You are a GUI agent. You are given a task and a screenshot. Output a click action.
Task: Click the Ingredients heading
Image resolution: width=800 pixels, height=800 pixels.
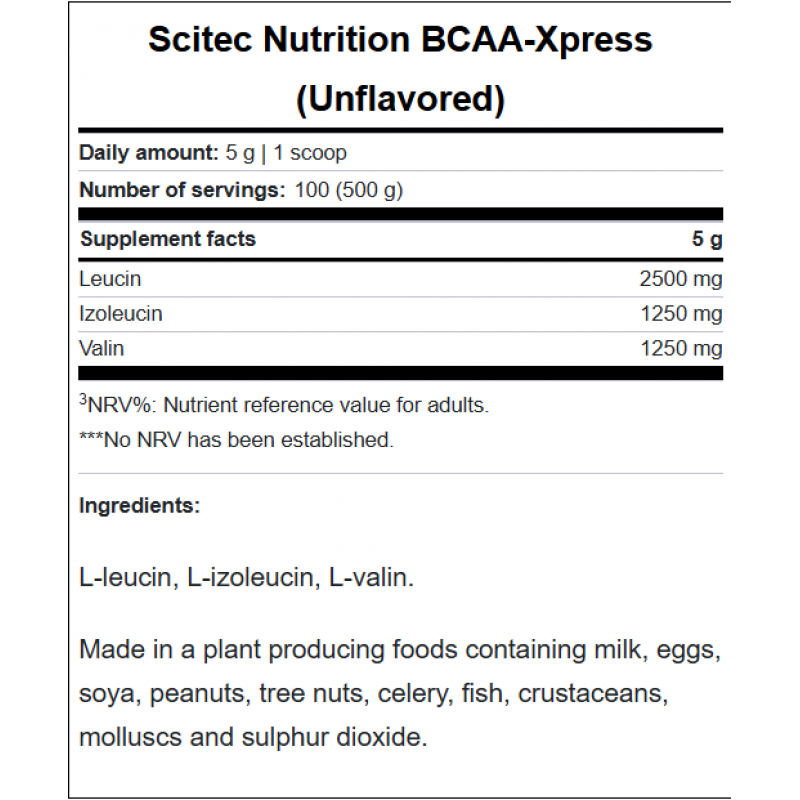[x=139, y=506]
